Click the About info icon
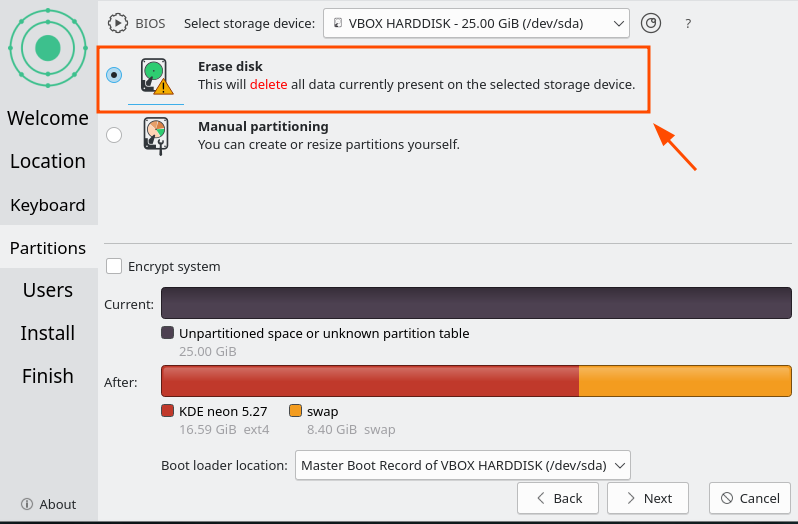Image resolution: width=798 pixels, height=524 pixels. pos(26,504)
